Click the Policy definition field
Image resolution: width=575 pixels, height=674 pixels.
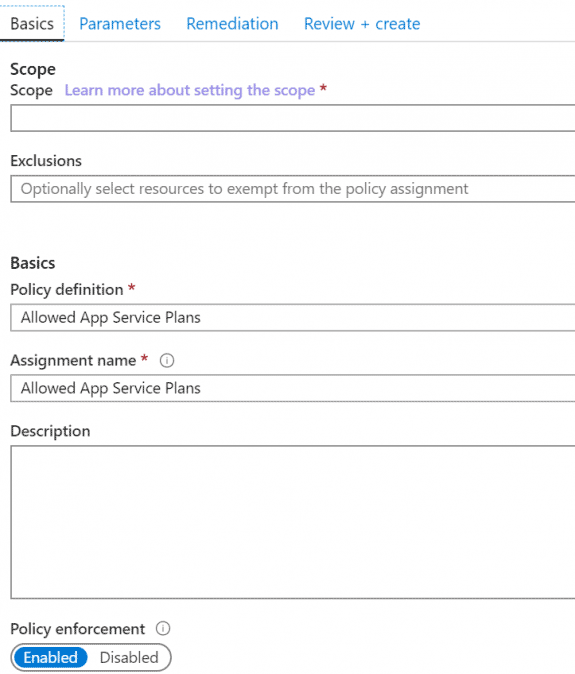(293, 318)
